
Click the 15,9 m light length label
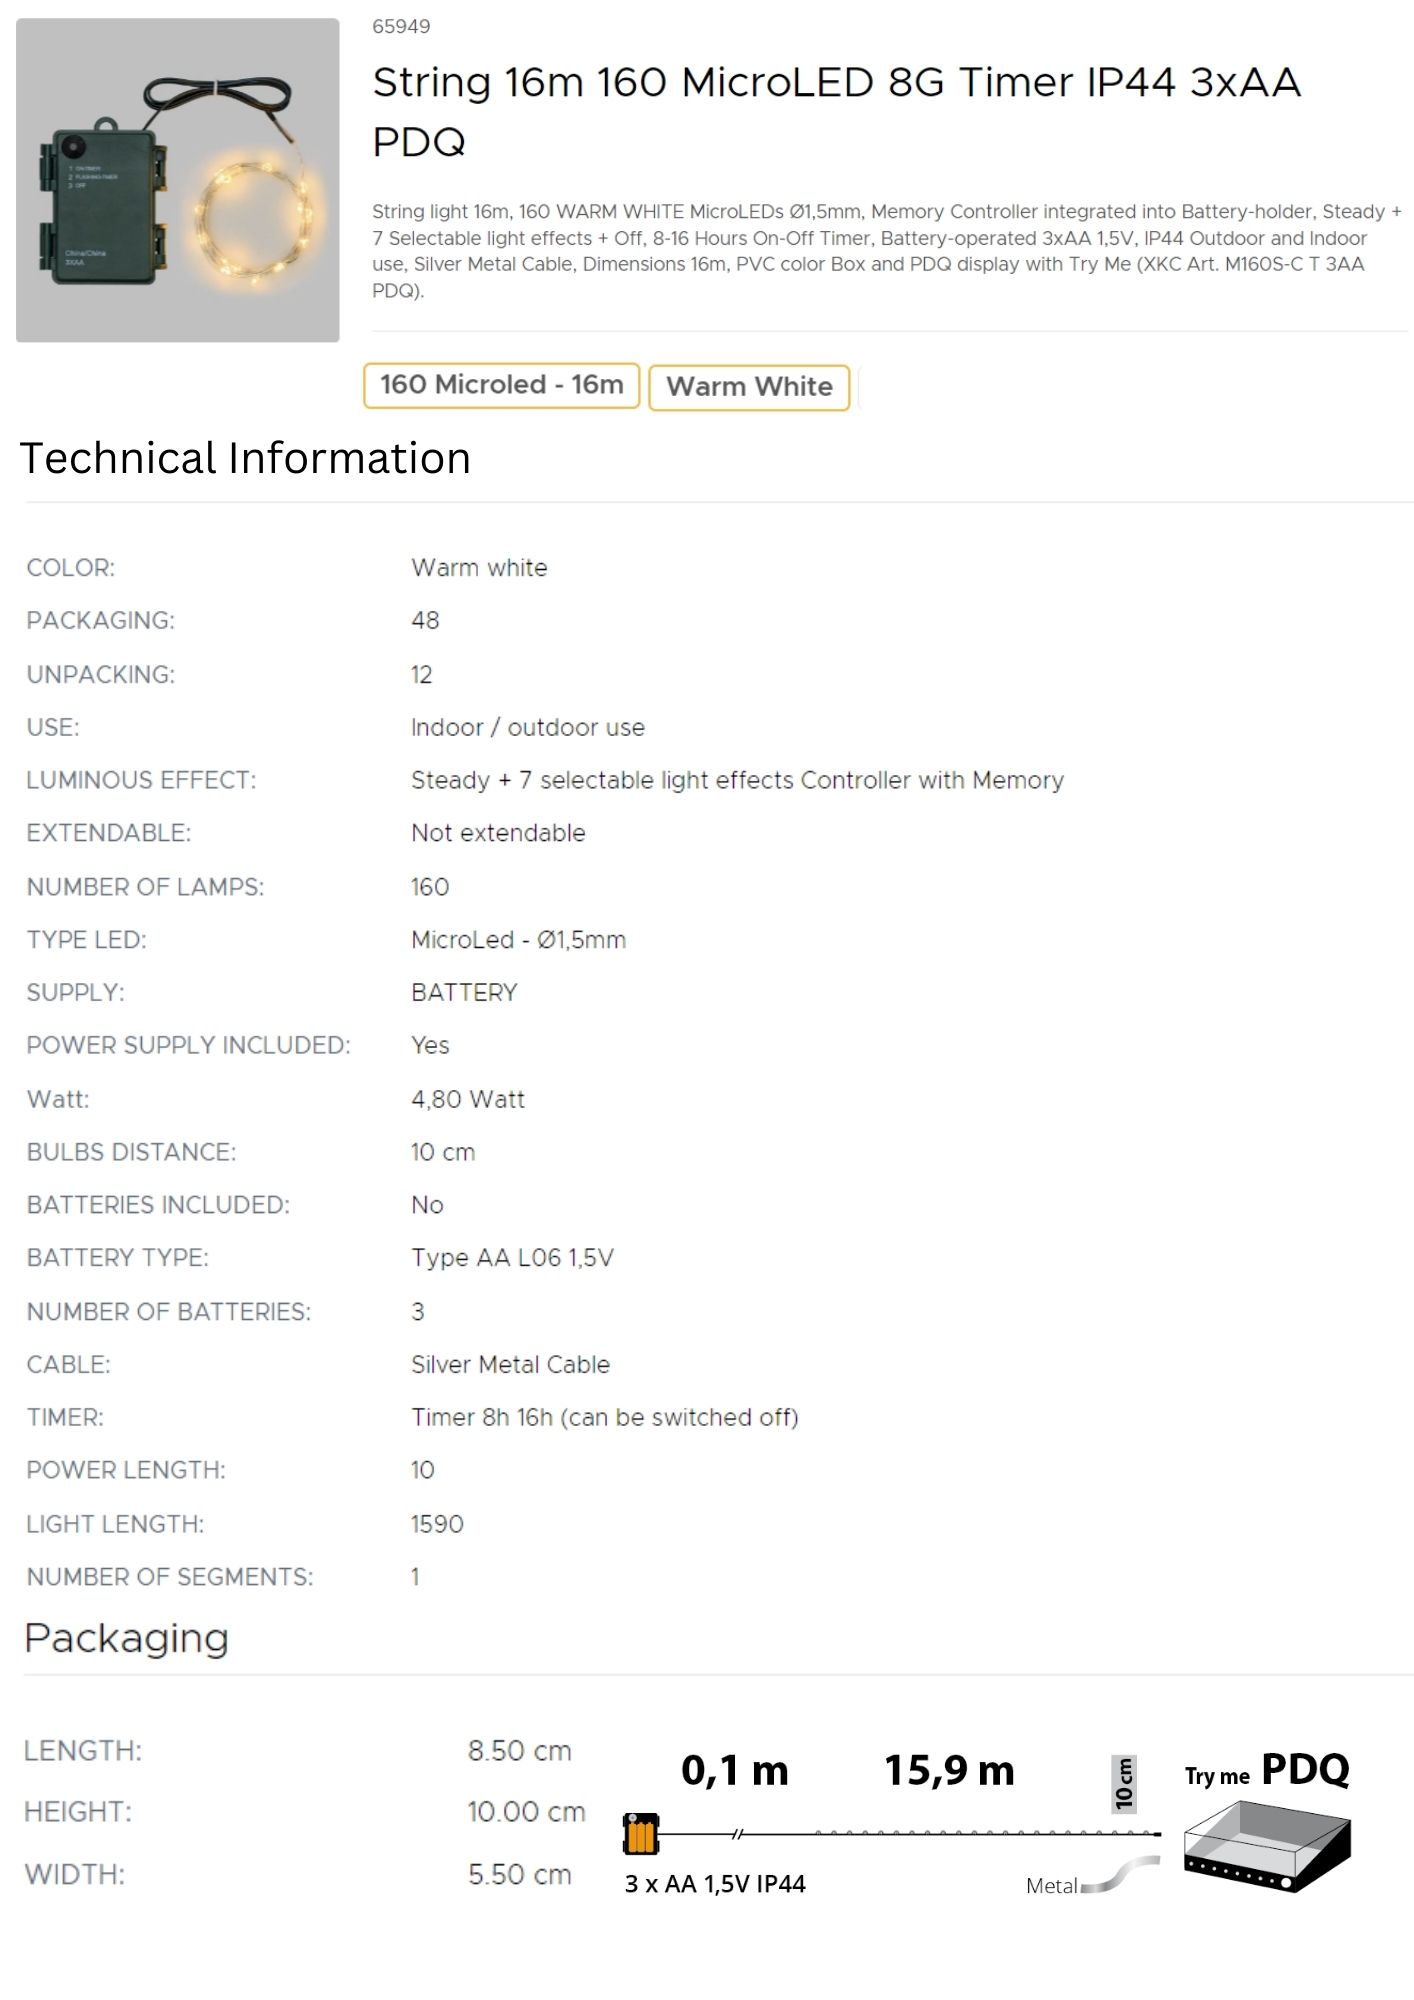pyautogui.click(x=949, y=1770)
